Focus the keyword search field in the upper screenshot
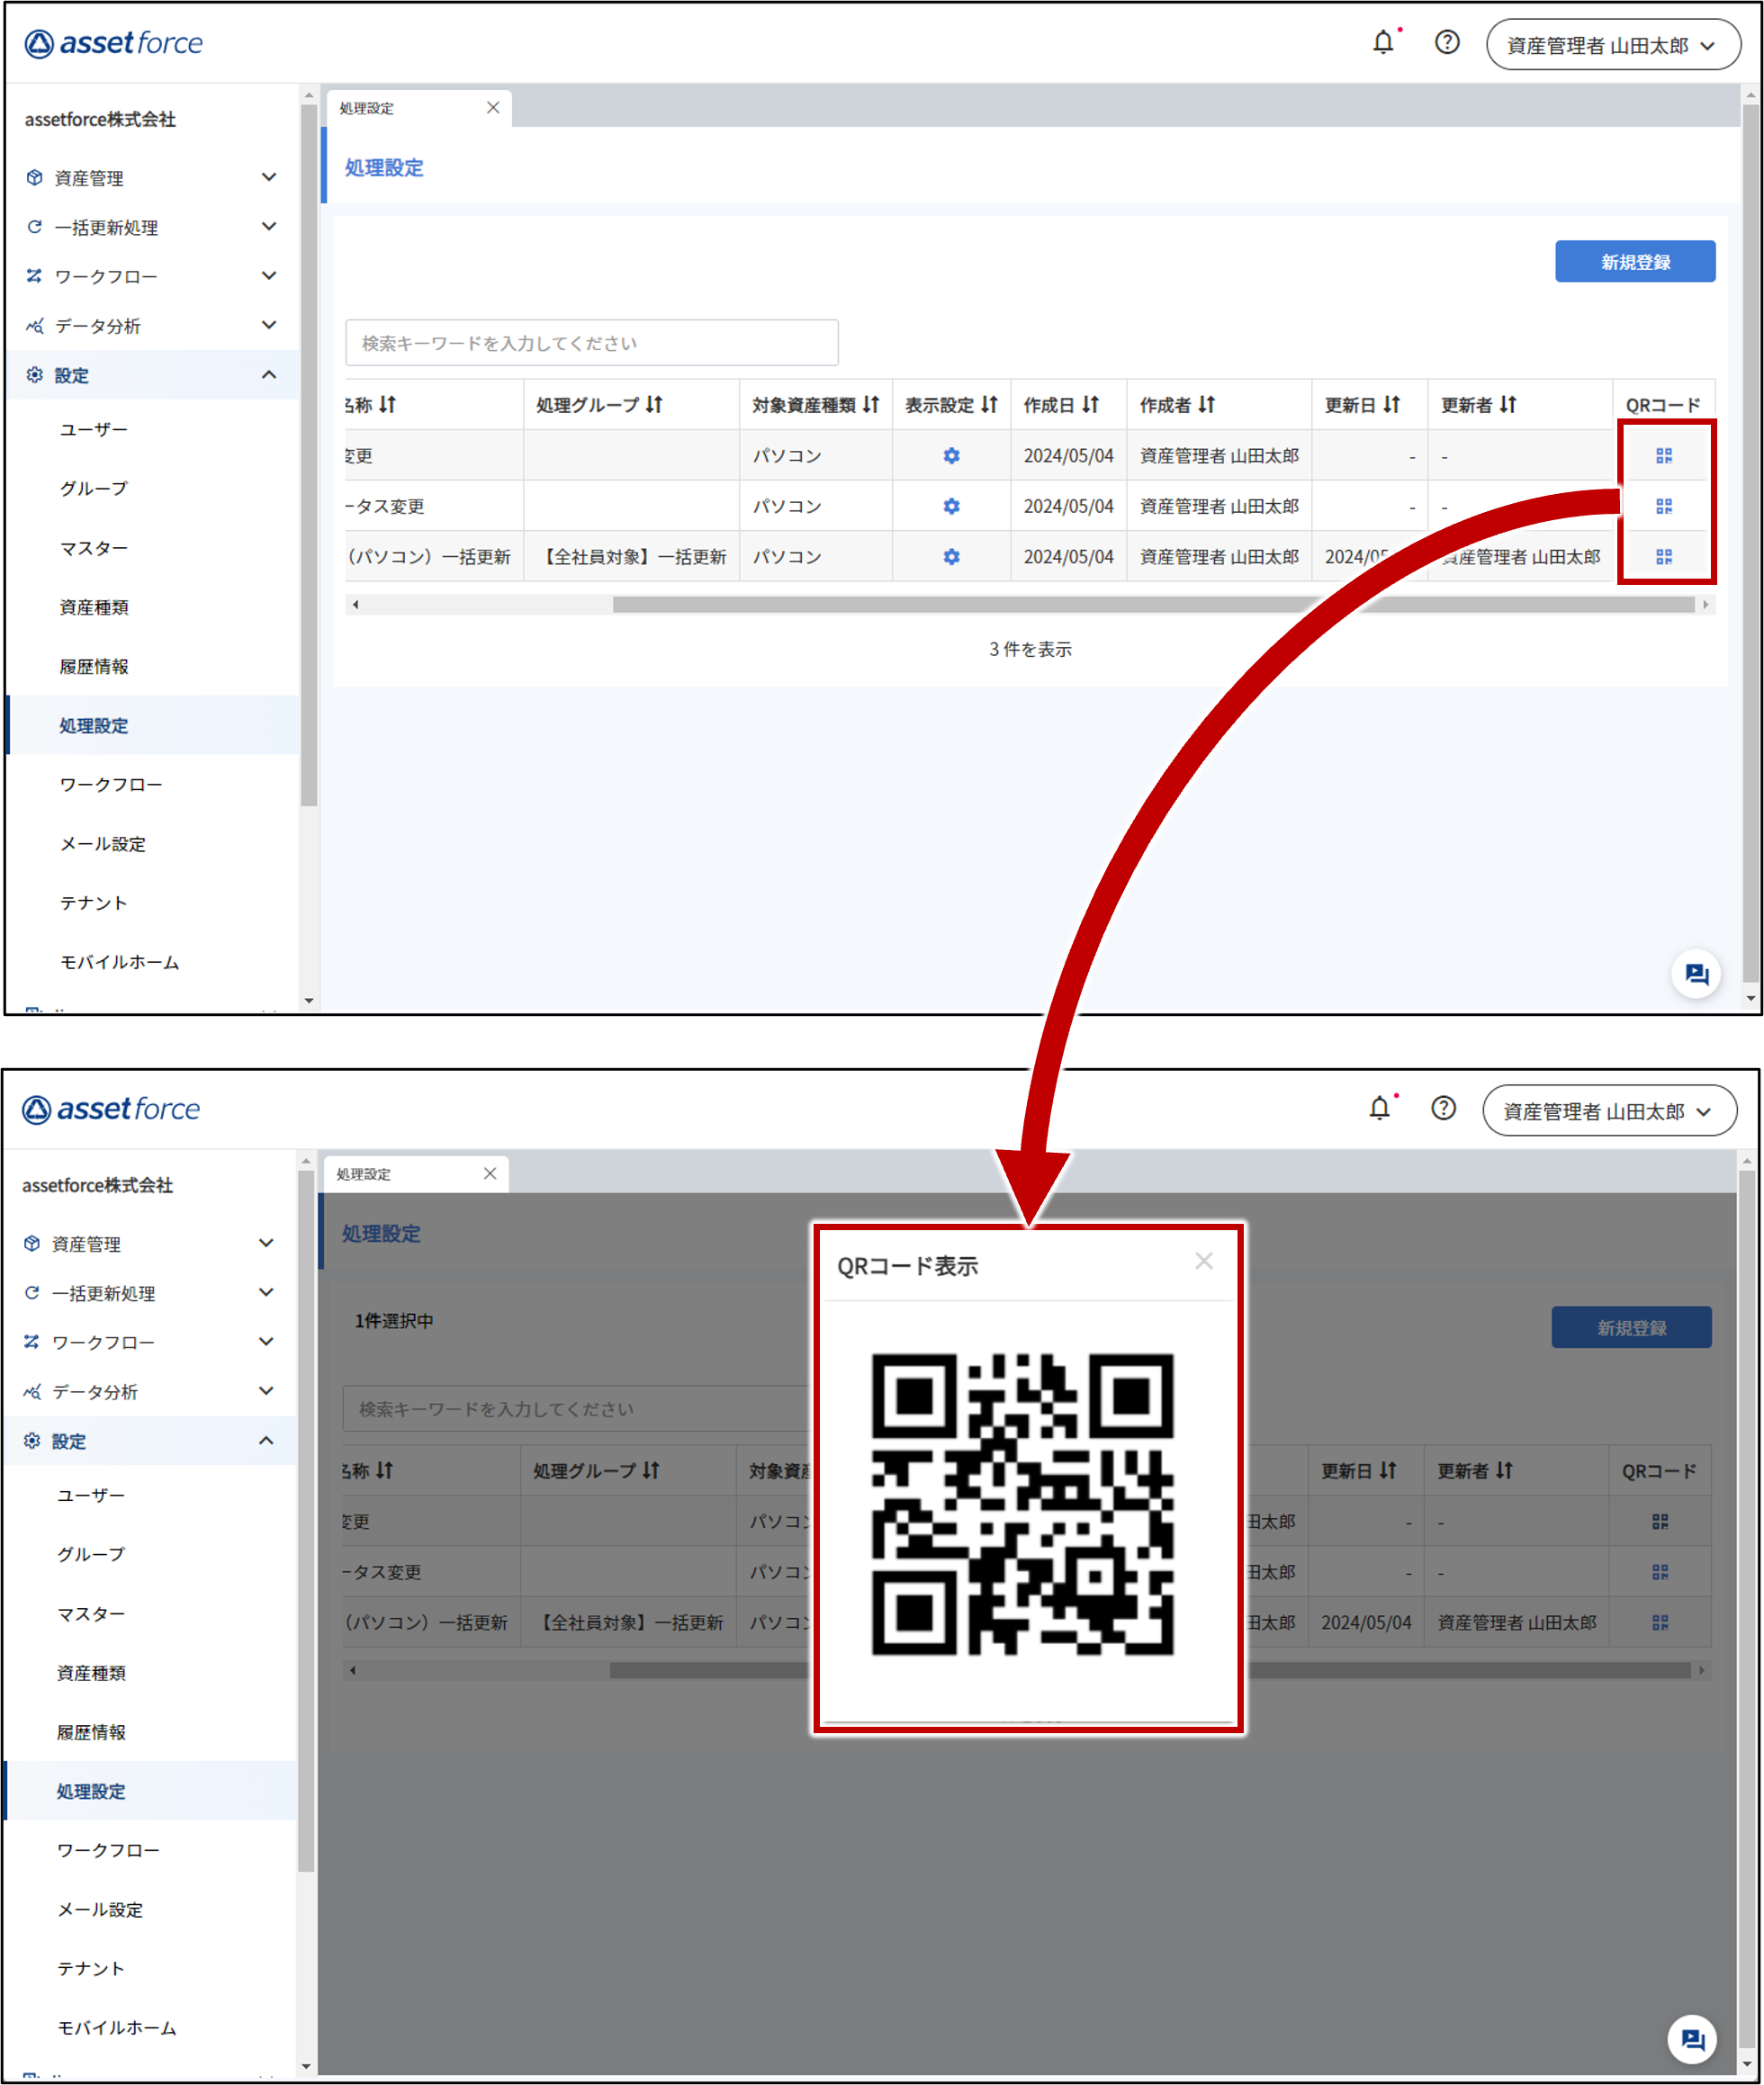The height and width of the screenshot is (2085, 1764). coord(592,343)
